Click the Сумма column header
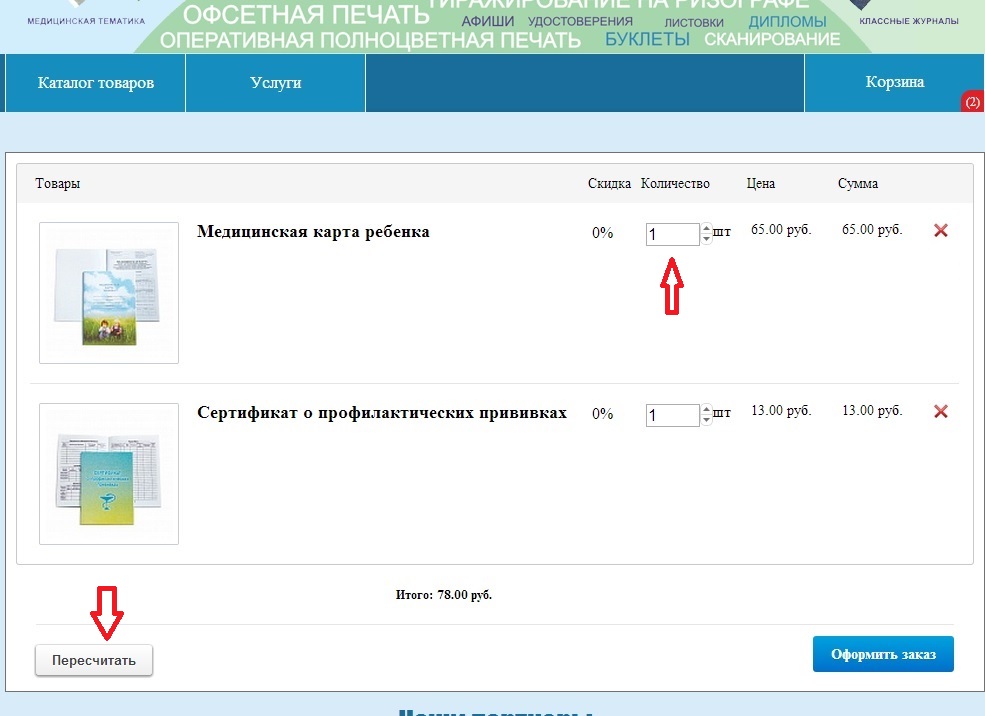This screenshot has height=716, width=985. (857, 183)
